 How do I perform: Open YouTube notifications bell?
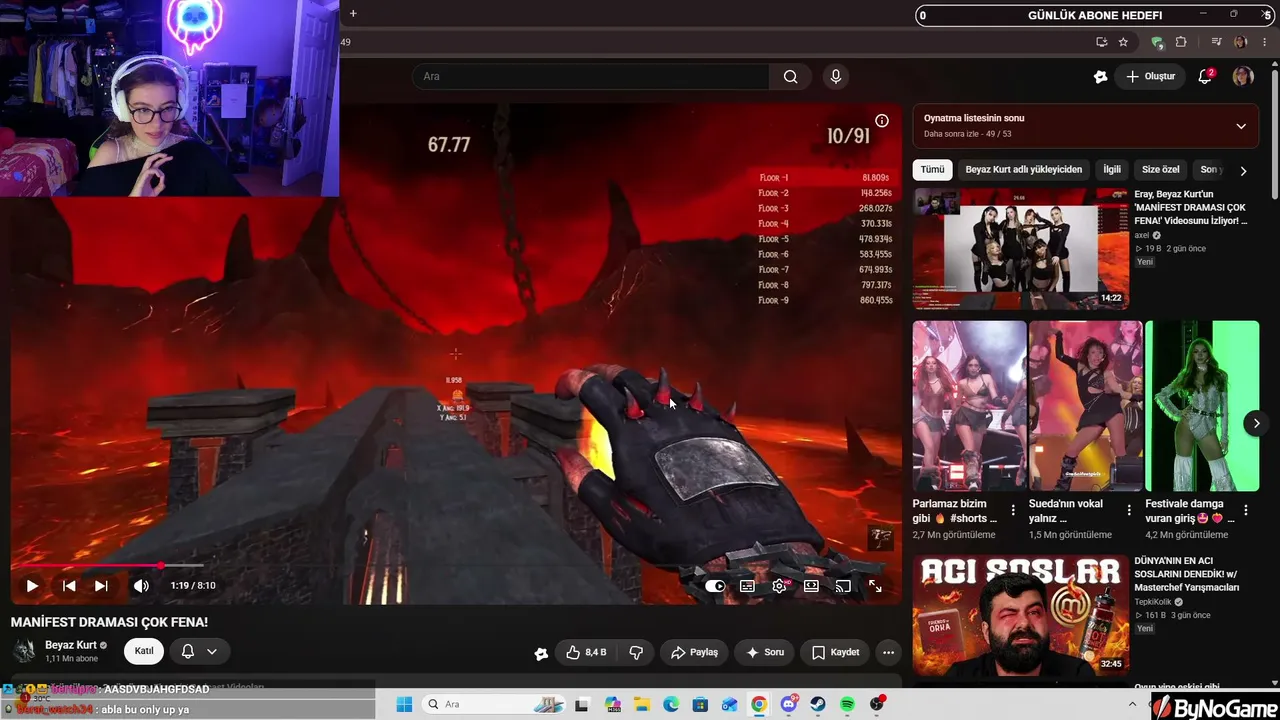(x=1205, y=77)
